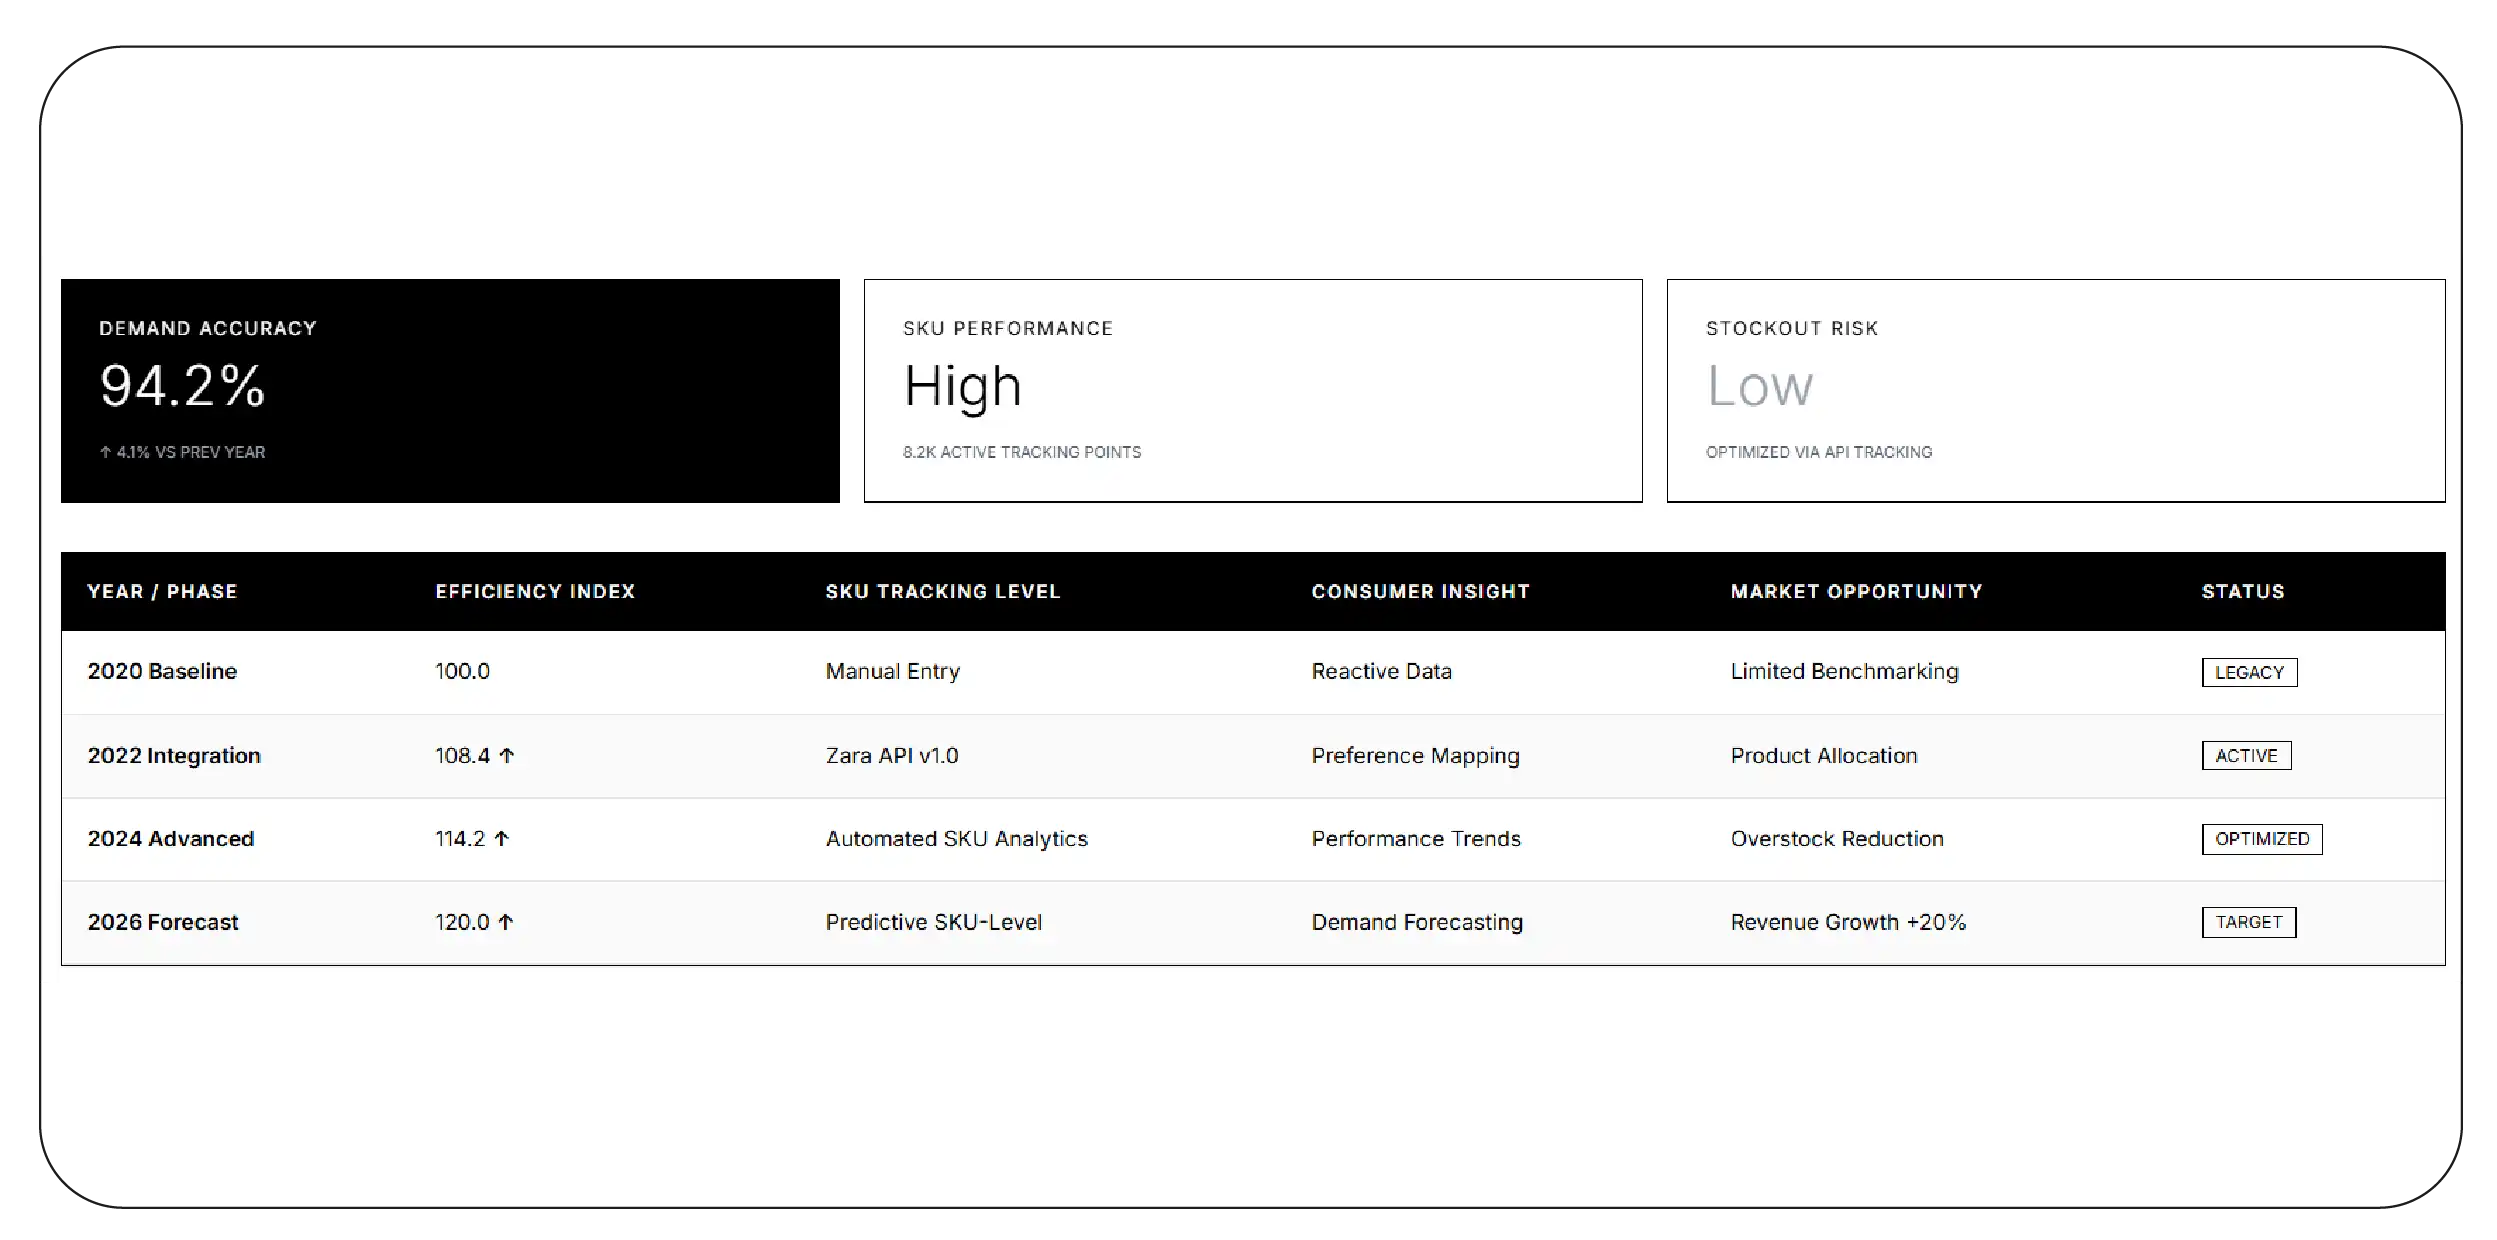
Task: Click the upward trend arrow beside 4.1%
Action: coord(106,452)
